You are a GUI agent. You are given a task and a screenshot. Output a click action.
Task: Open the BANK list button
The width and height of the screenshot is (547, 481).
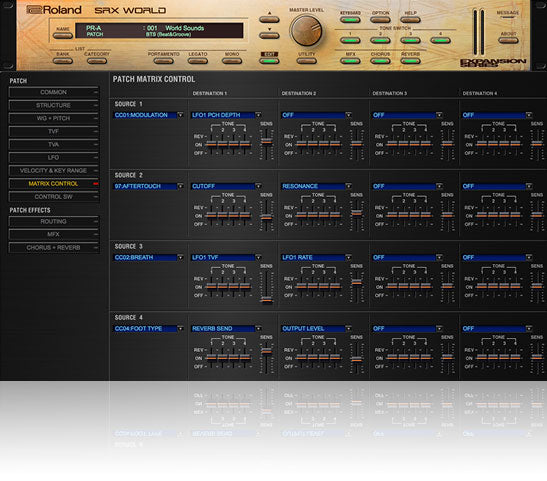click(63, 61)
